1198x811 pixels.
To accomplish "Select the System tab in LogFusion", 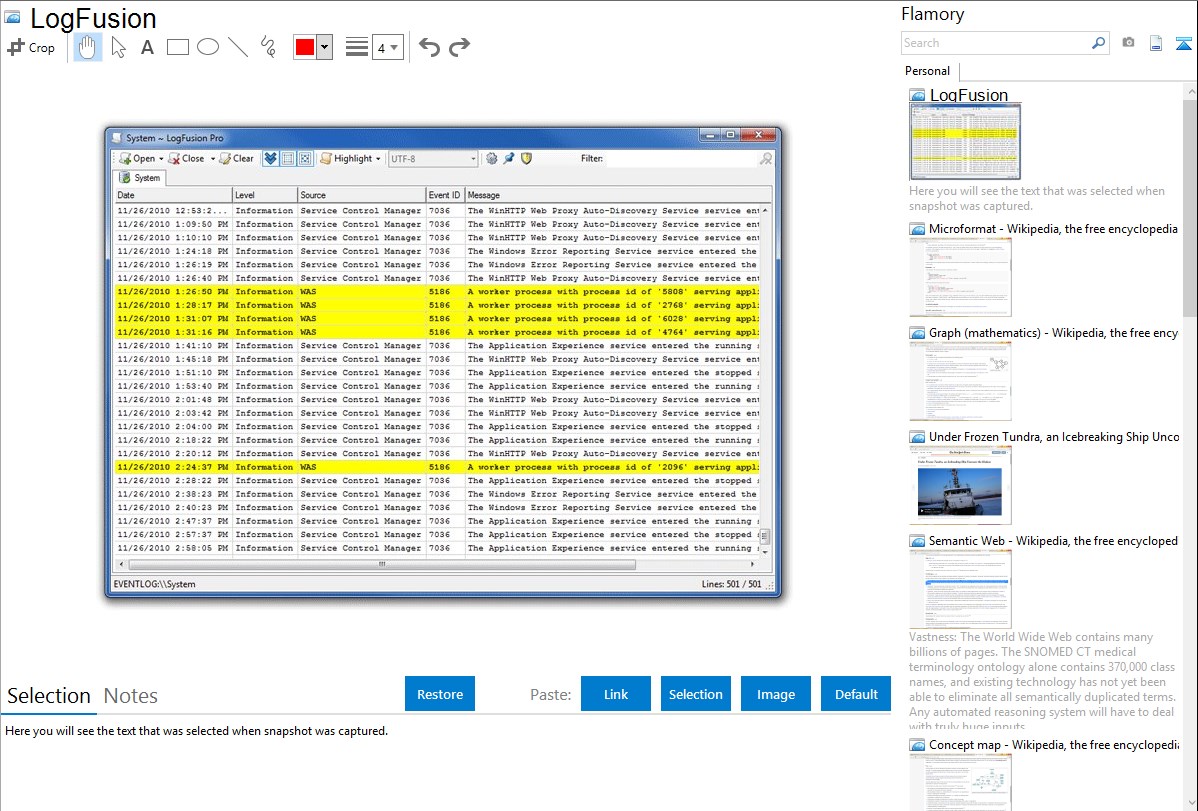I will click(x=141, y=177).
